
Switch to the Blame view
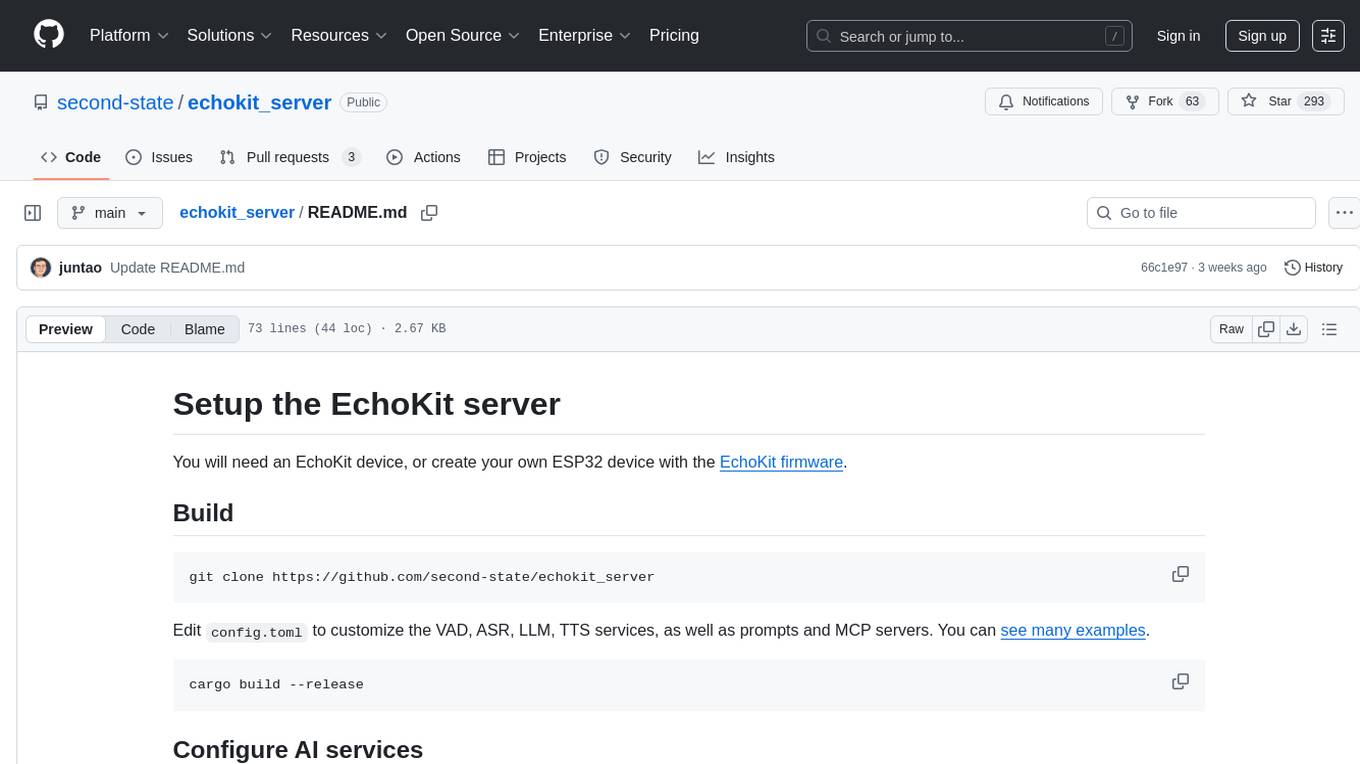click(x=204, y=329)
